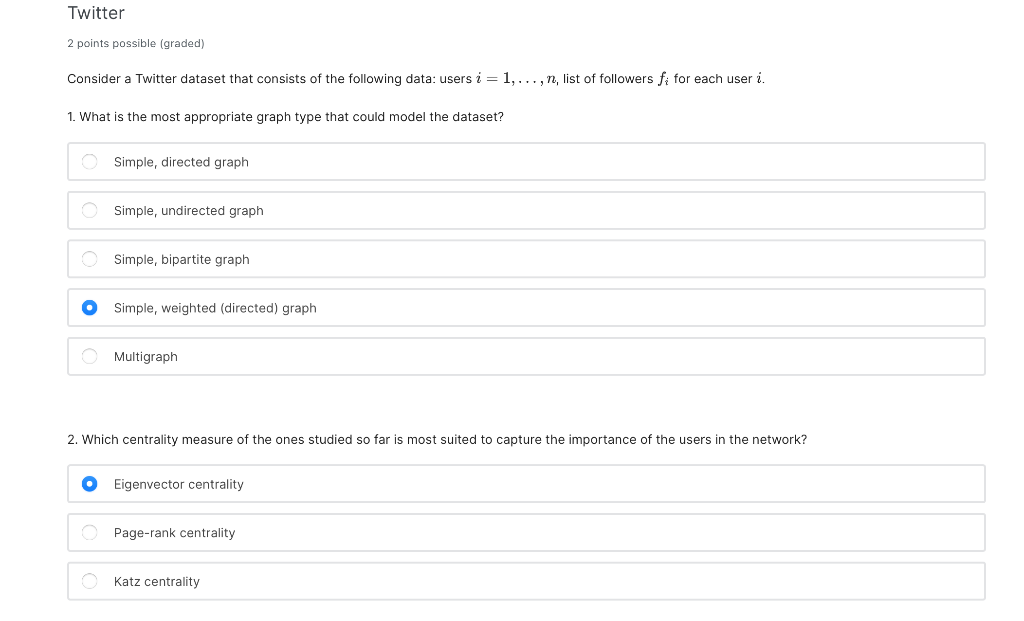Click the Twitter dataset description sentence
This screenshot has height=621, width=1024.
(415, 78)
